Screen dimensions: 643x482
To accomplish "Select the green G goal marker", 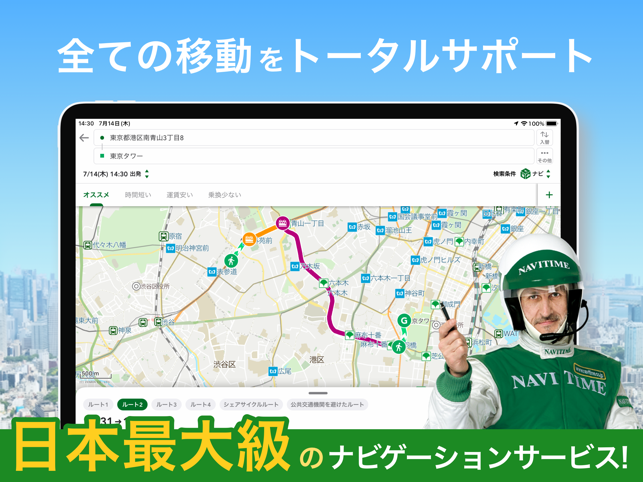I will pos(404,320).
